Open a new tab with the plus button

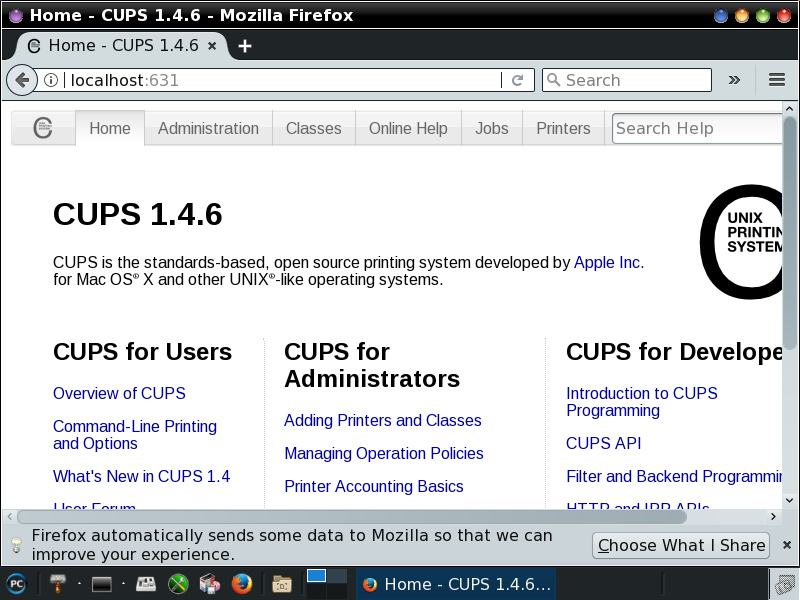pos(244,46)
